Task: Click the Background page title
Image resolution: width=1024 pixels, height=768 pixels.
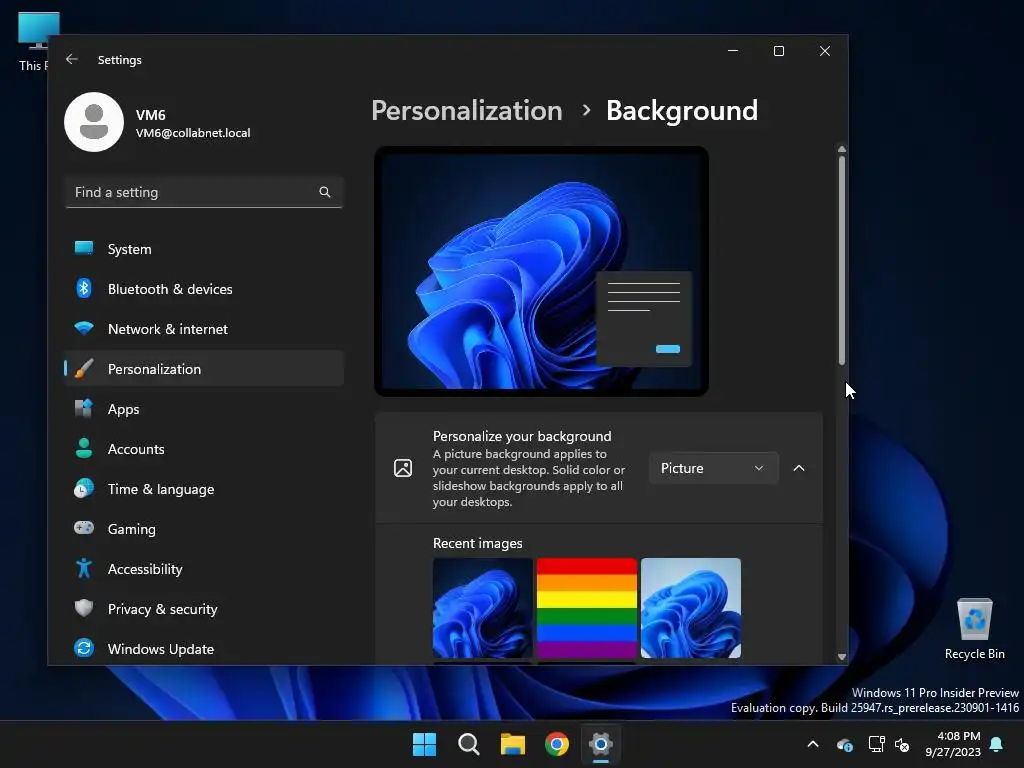Action: tap(682, 110)
